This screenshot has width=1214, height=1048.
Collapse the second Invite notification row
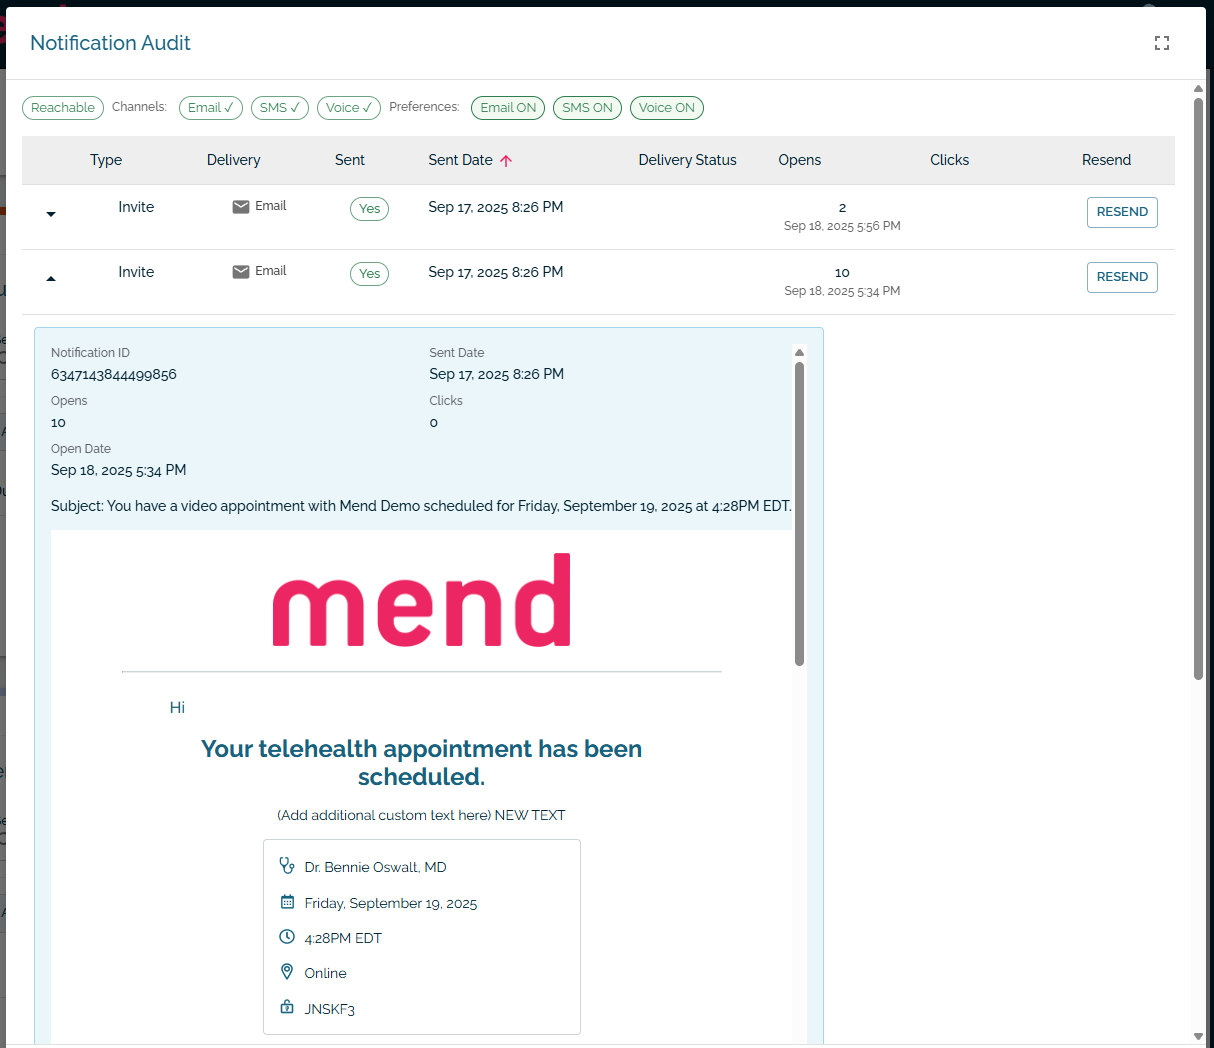(x=51, y=279)
